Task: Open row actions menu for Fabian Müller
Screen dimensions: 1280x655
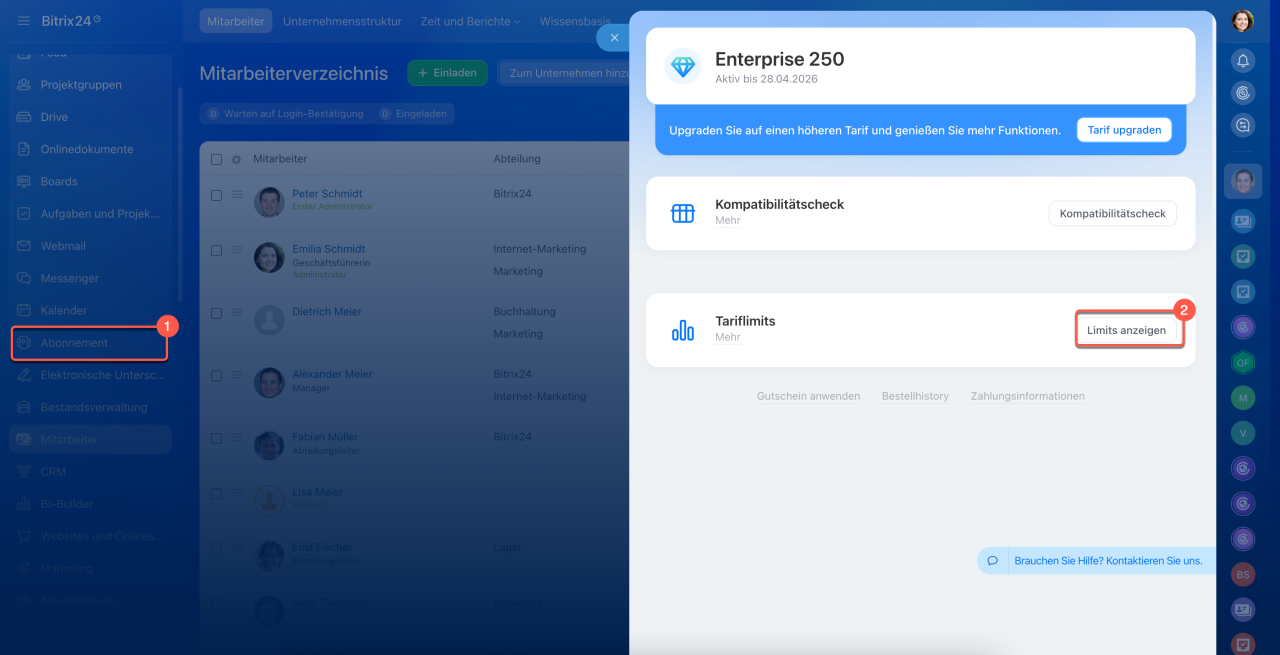Action: 238,438
